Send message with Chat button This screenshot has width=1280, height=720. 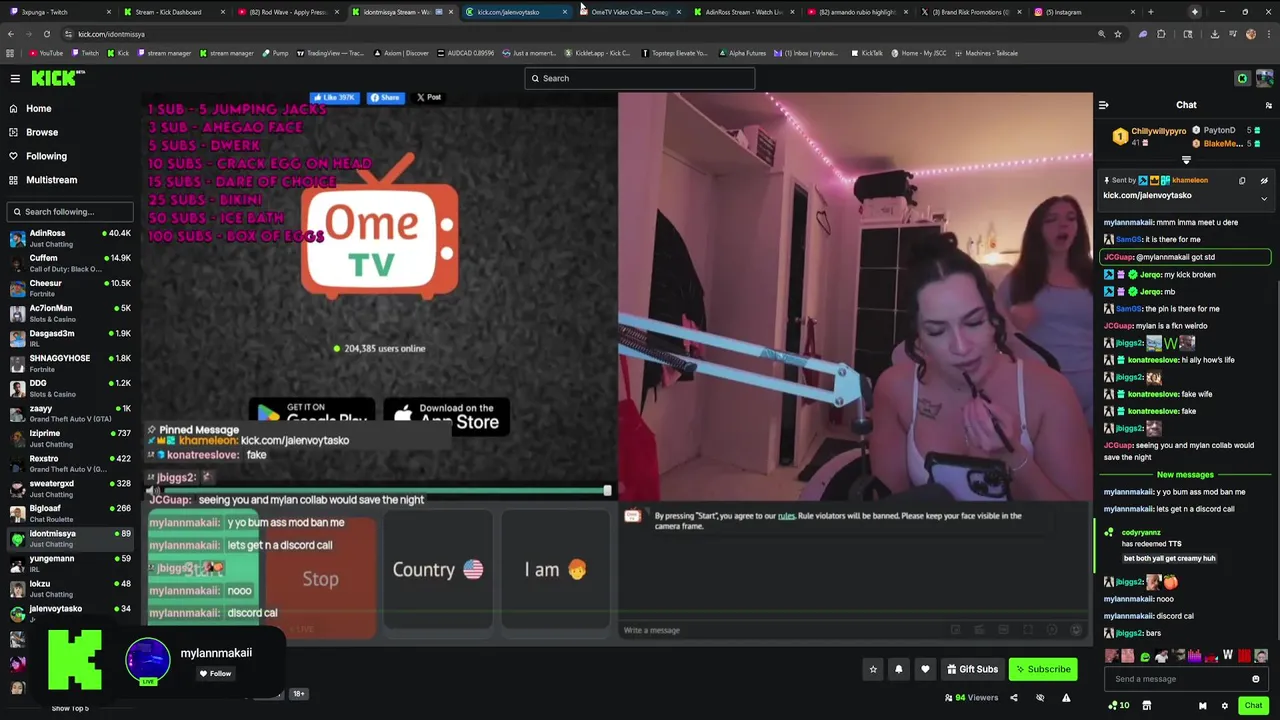[1253, 706]
